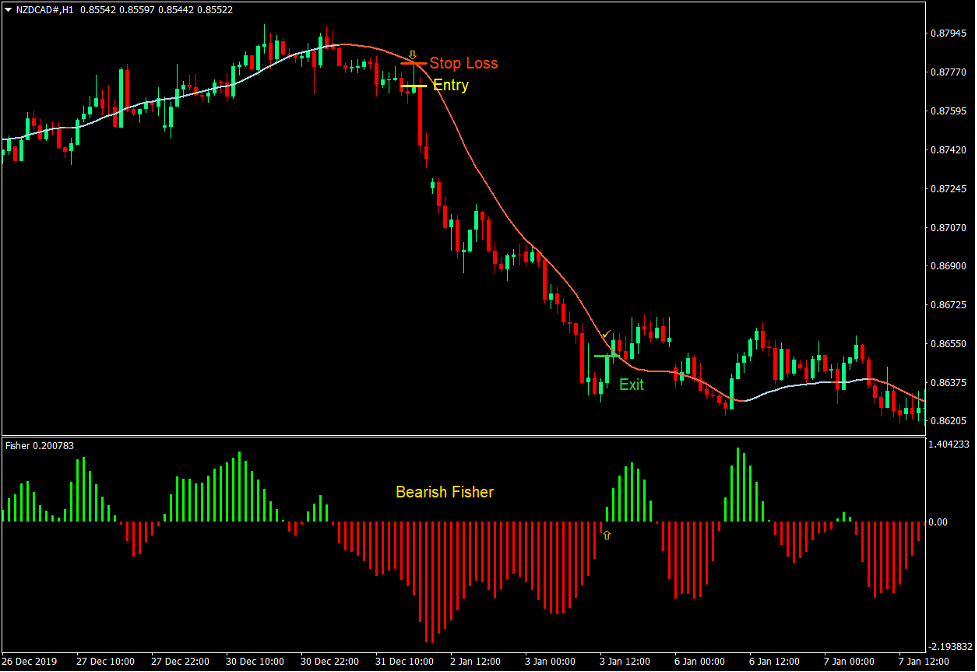This screenshot has height=672, width=977.
Task: Select the yellow Entry horizontal line
Action: [x=413, y=87]
